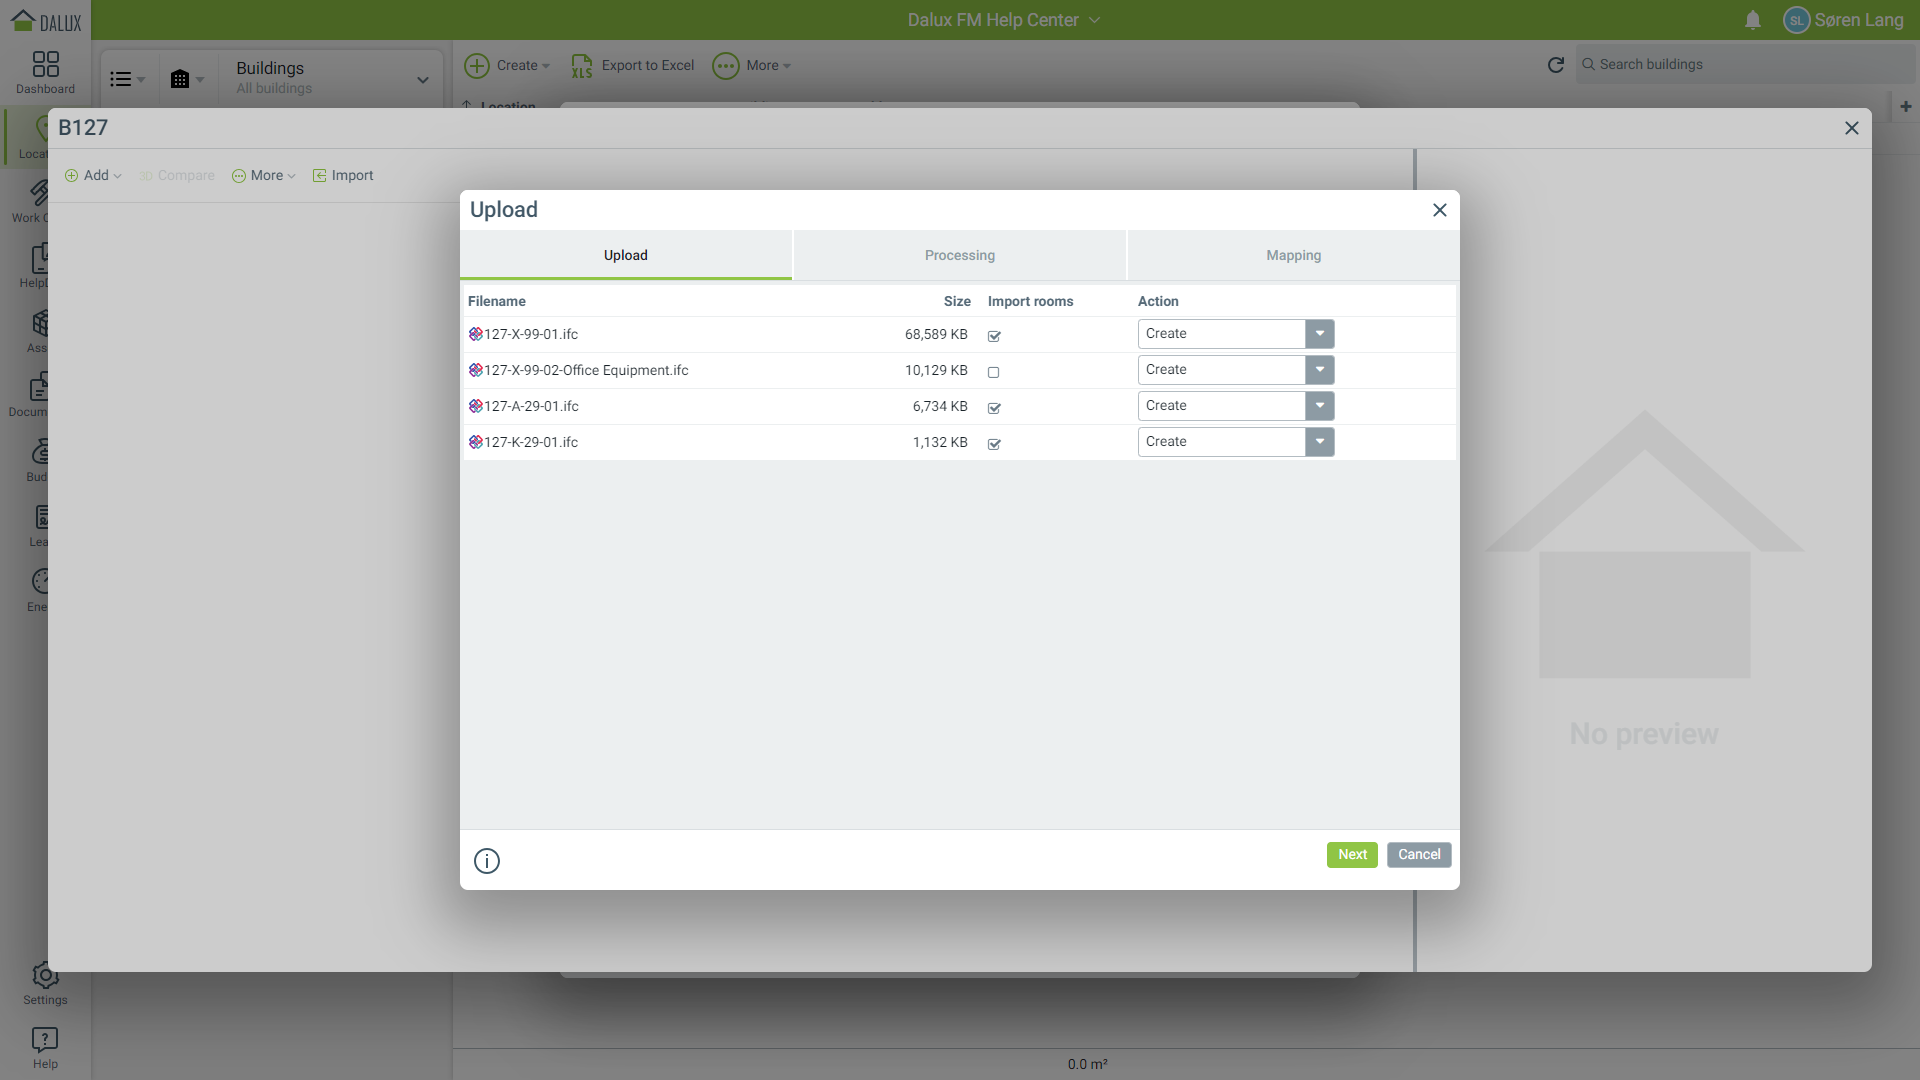
Task: Click the building view icon in toolbar
Action: pyautogui.click(x=180, y=79)
